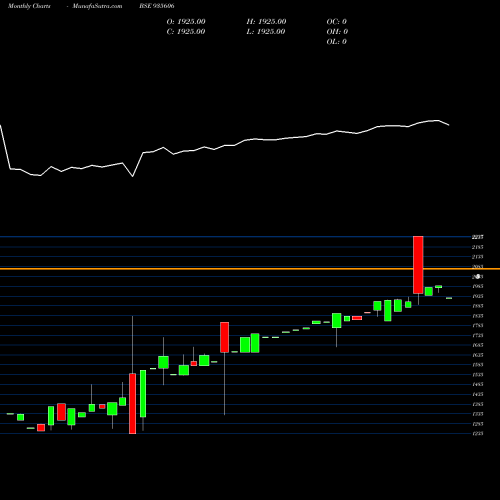Image resolution: width=500 pixels, height=500 pixels.
Task: Click the orange horizontal price level line
Action: (x=250, y=269)
